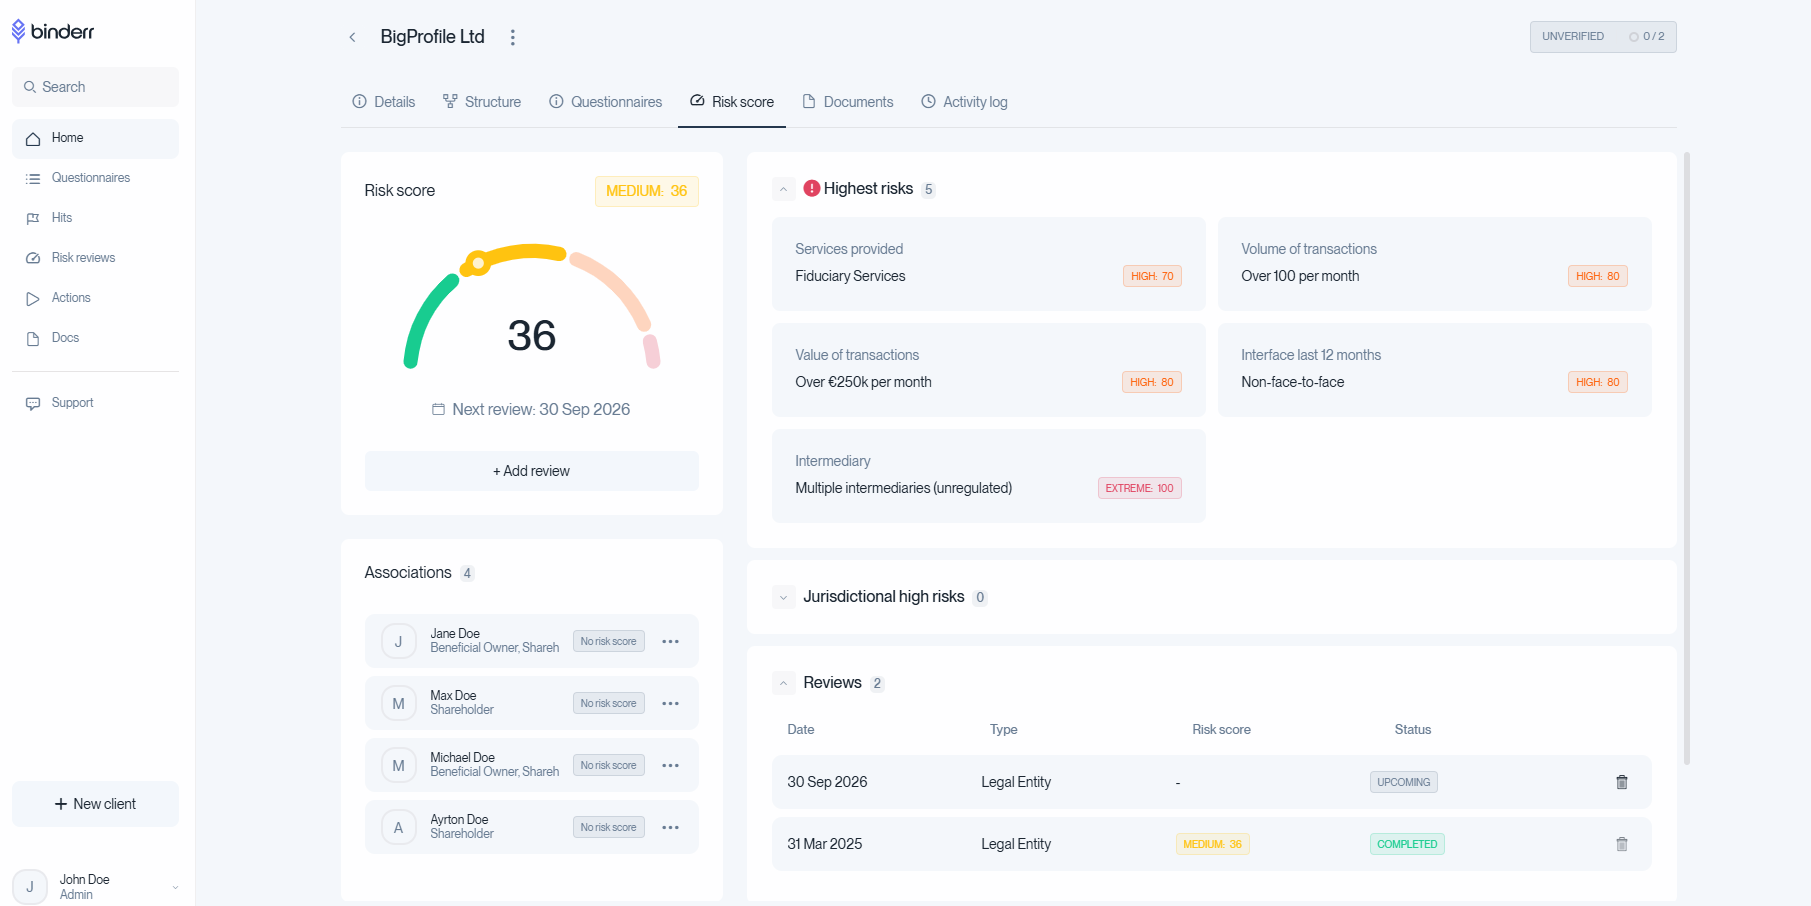Viewport: 1811px width, 906px height.
Task: Open the options menu beside BigProfile Ltd
Action: point(513,36)
